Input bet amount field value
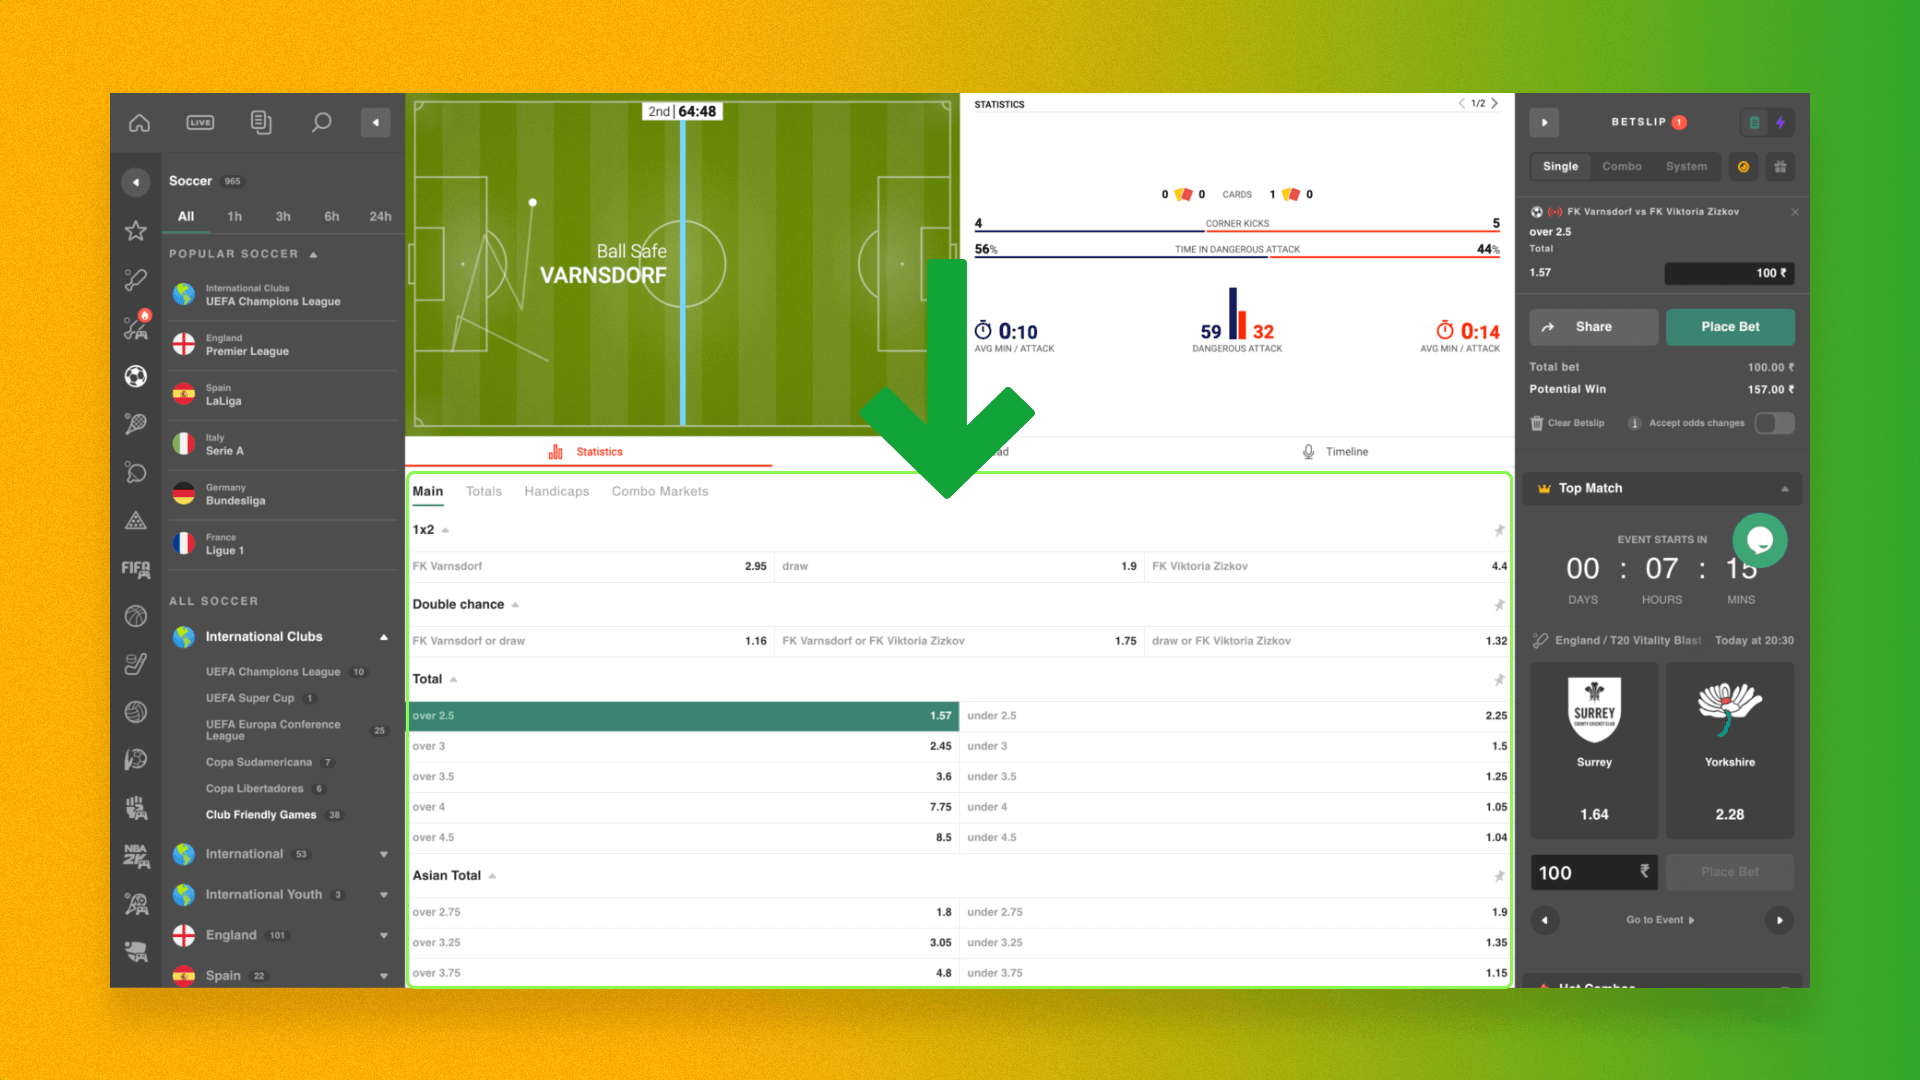The width and height of the screenshot is (1920, 1080). tap(1729, 273)
